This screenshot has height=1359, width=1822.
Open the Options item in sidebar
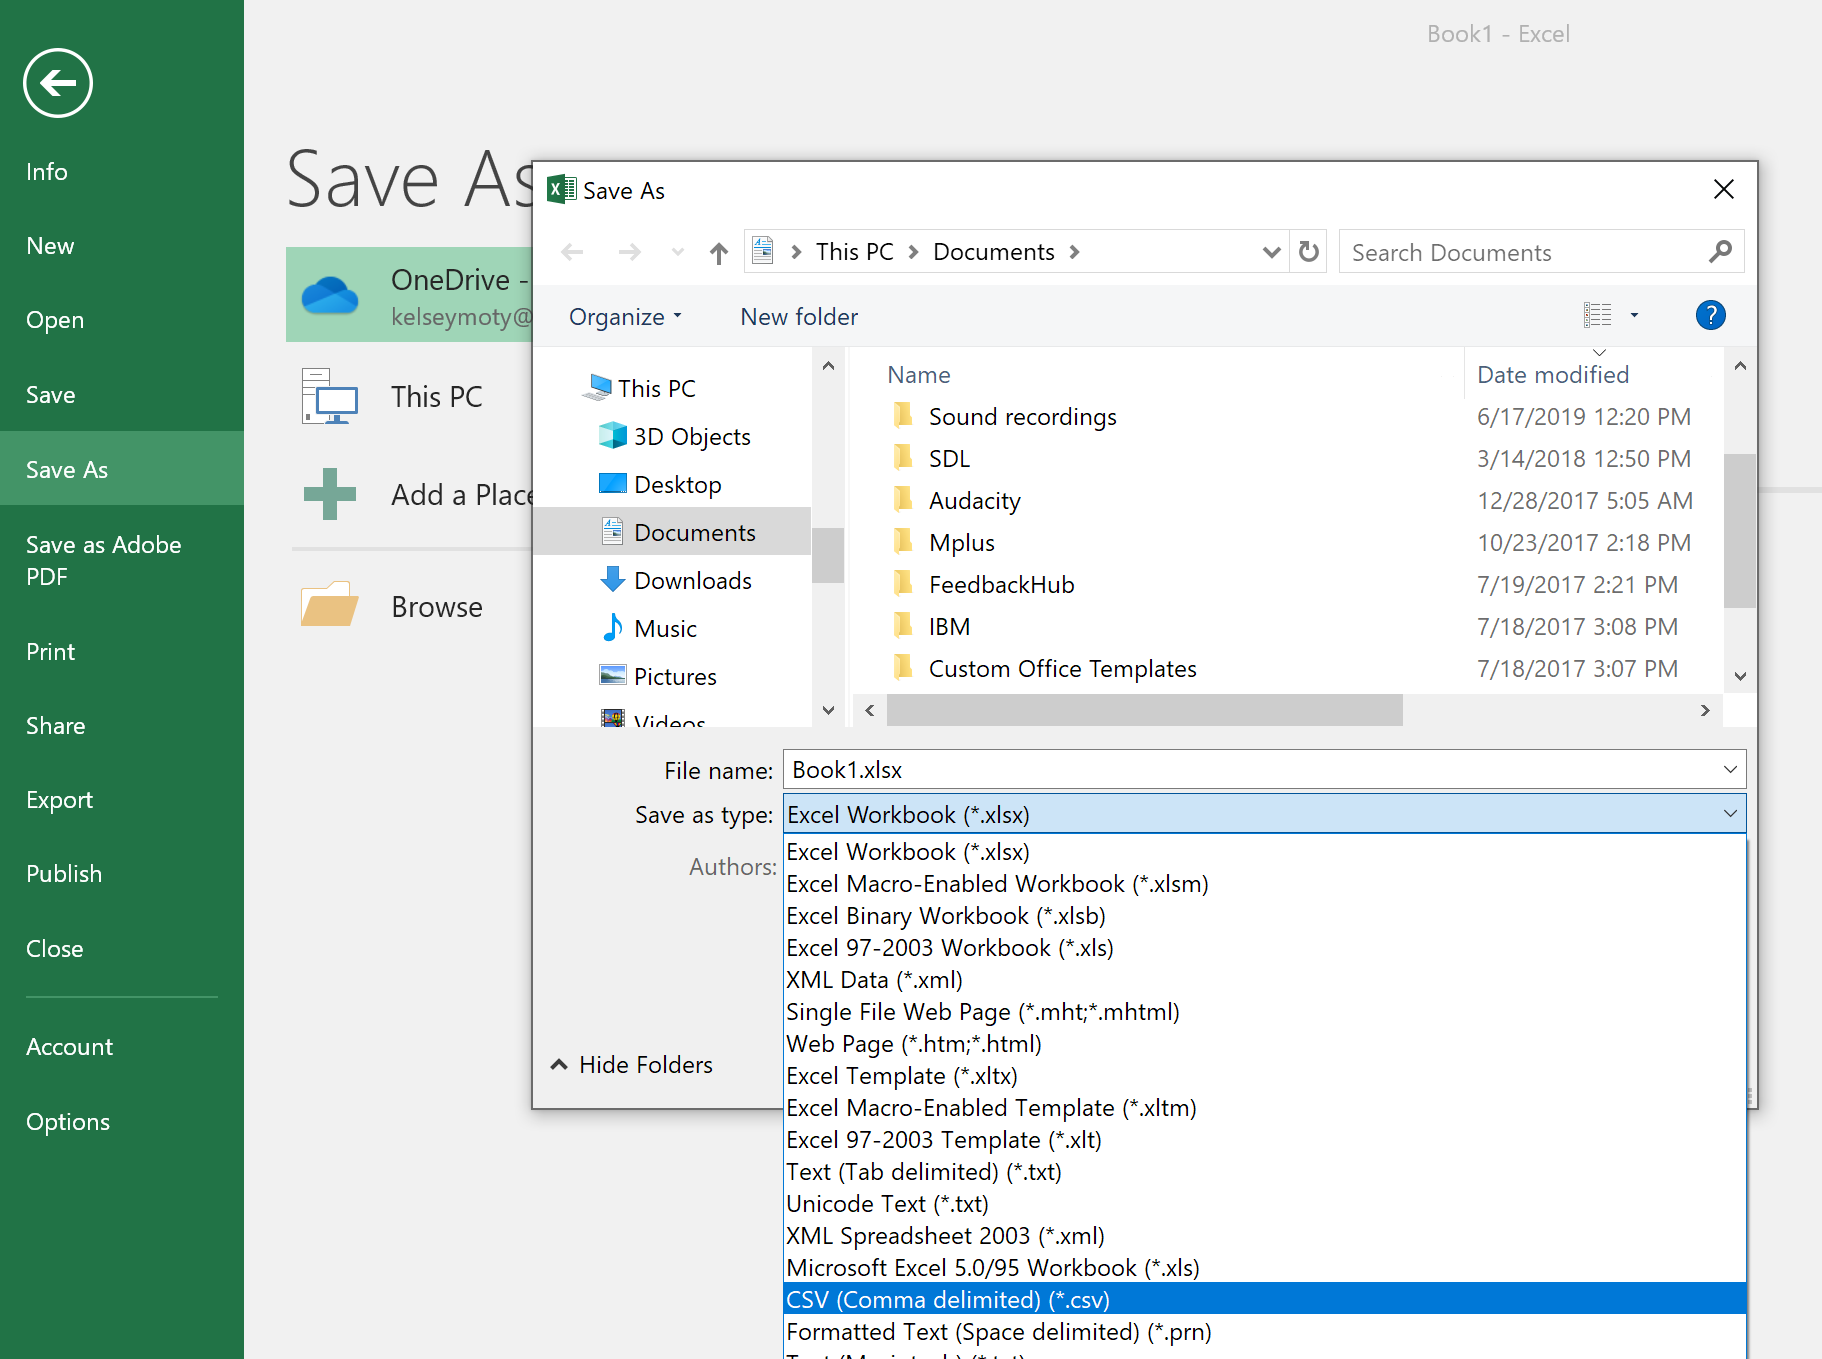(x=122, y=1122)
